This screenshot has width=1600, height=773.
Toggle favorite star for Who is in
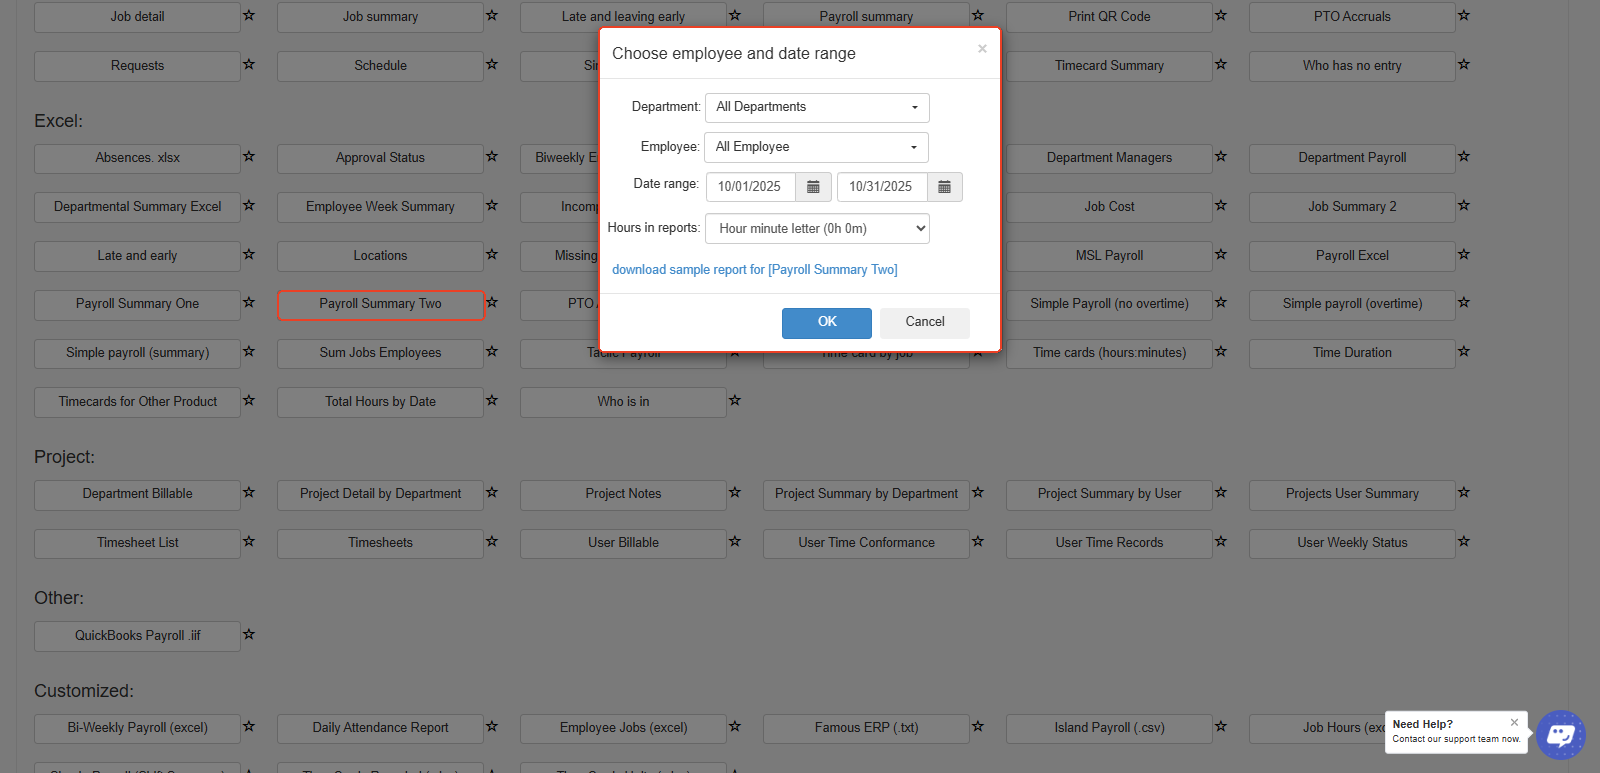[x=735, y=400]
